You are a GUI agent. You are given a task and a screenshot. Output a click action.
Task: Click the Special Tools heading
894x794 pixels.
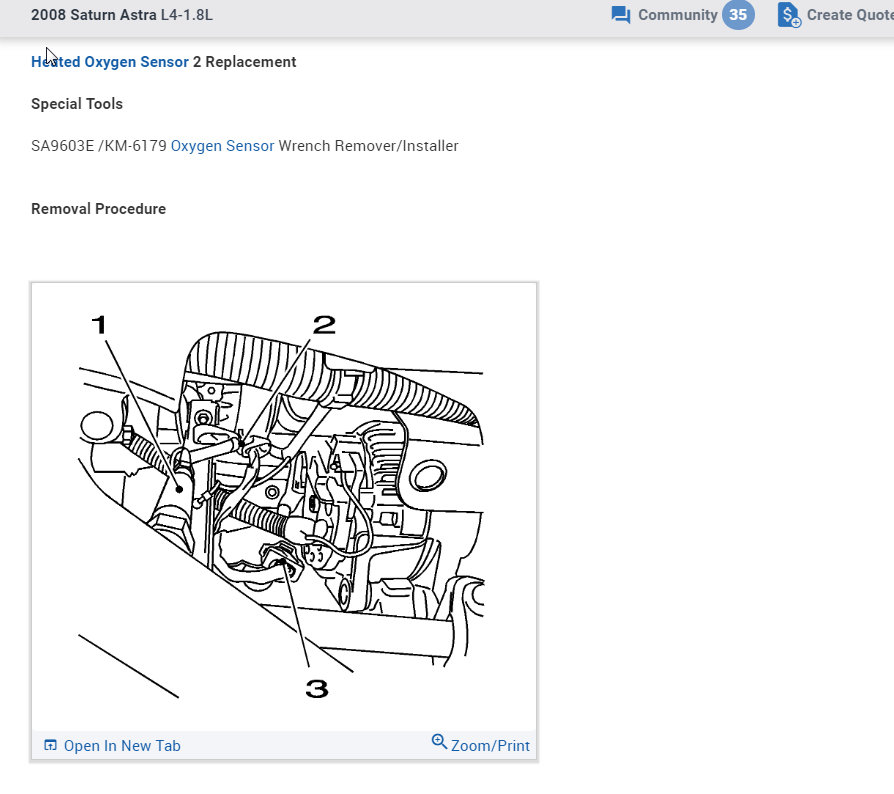pyautogui.click(x=77, y=104)
